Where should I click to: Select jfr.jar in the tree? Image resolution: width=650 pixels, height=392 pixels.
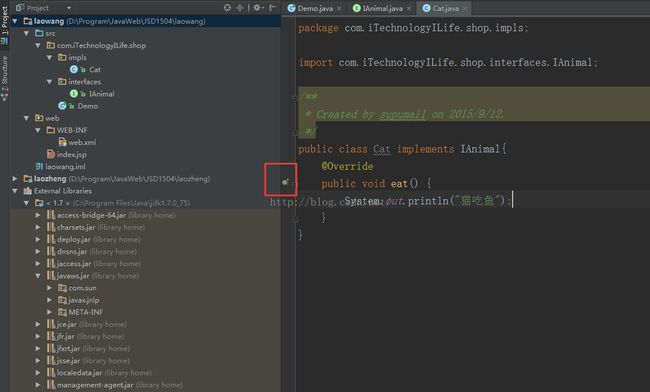(65, 336)
